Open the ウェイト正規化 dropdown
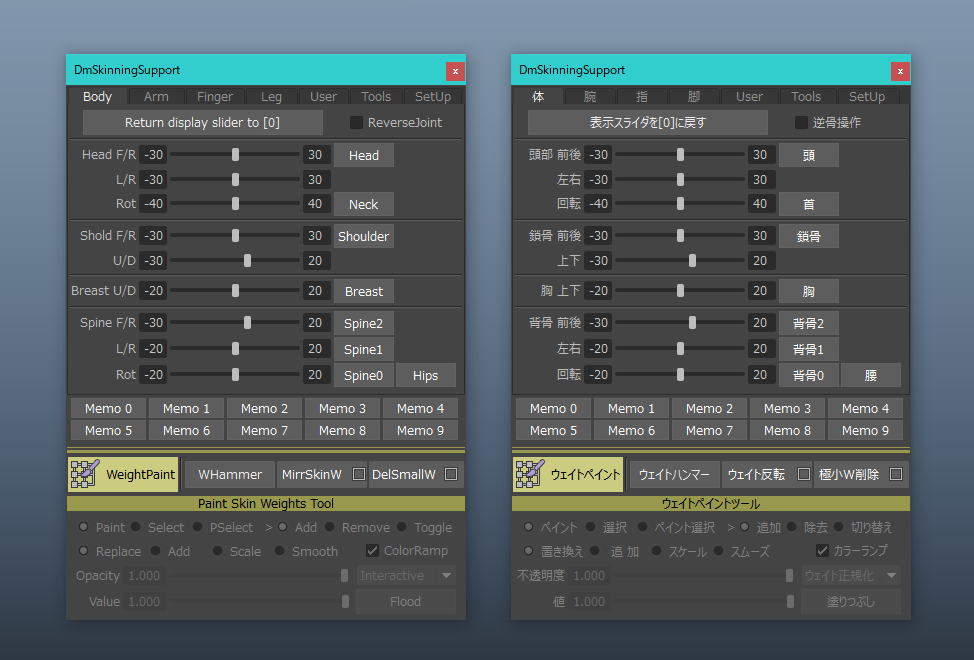 coord(850,576)
